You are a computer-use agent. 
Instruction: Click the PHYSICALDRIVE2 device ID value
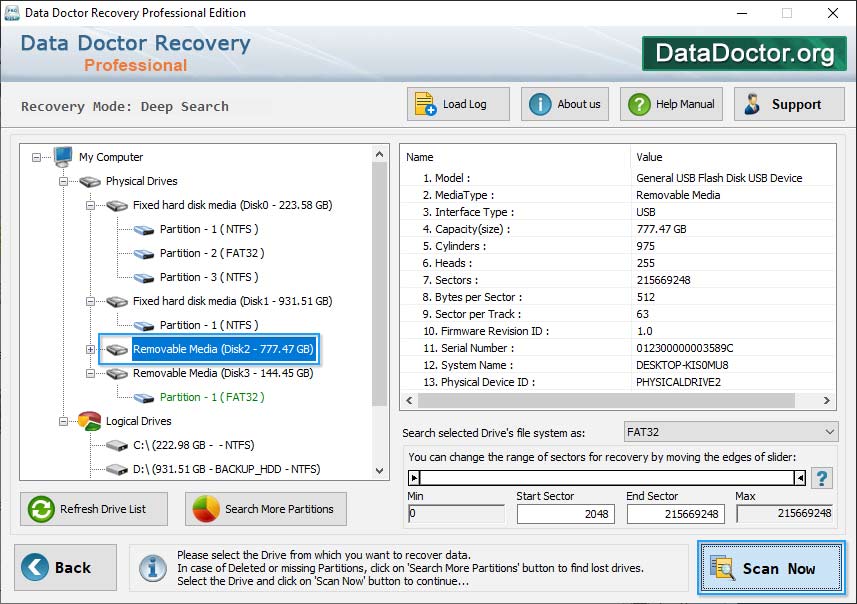(x=678, y=382)
